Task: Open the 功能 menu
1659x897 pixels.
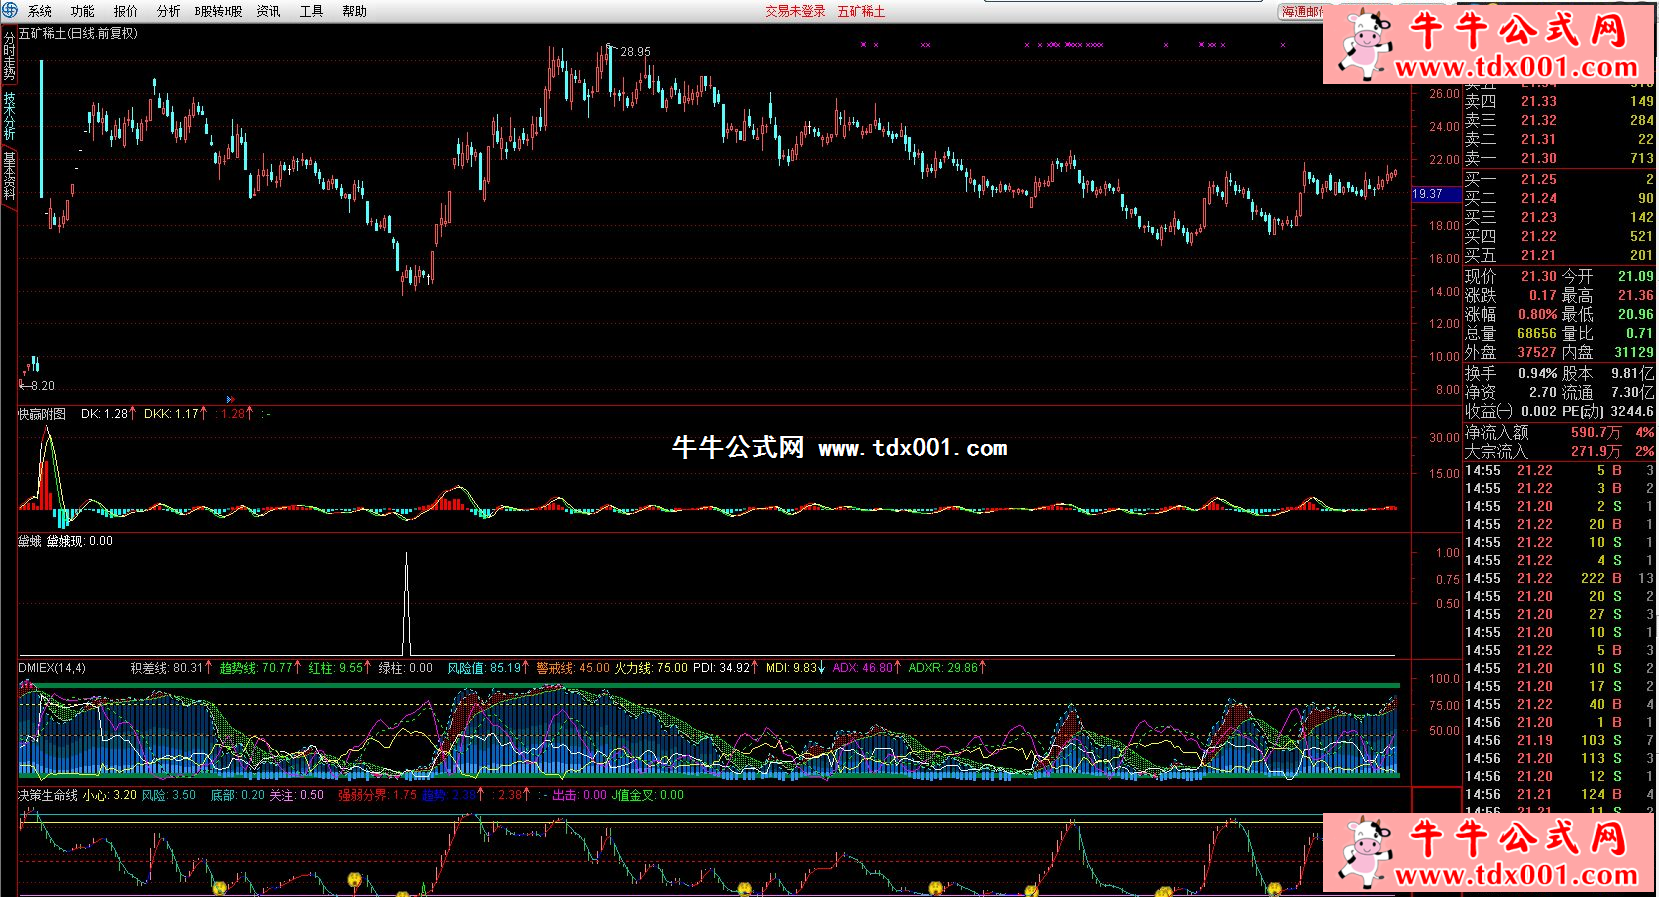Action: (83, 11)
